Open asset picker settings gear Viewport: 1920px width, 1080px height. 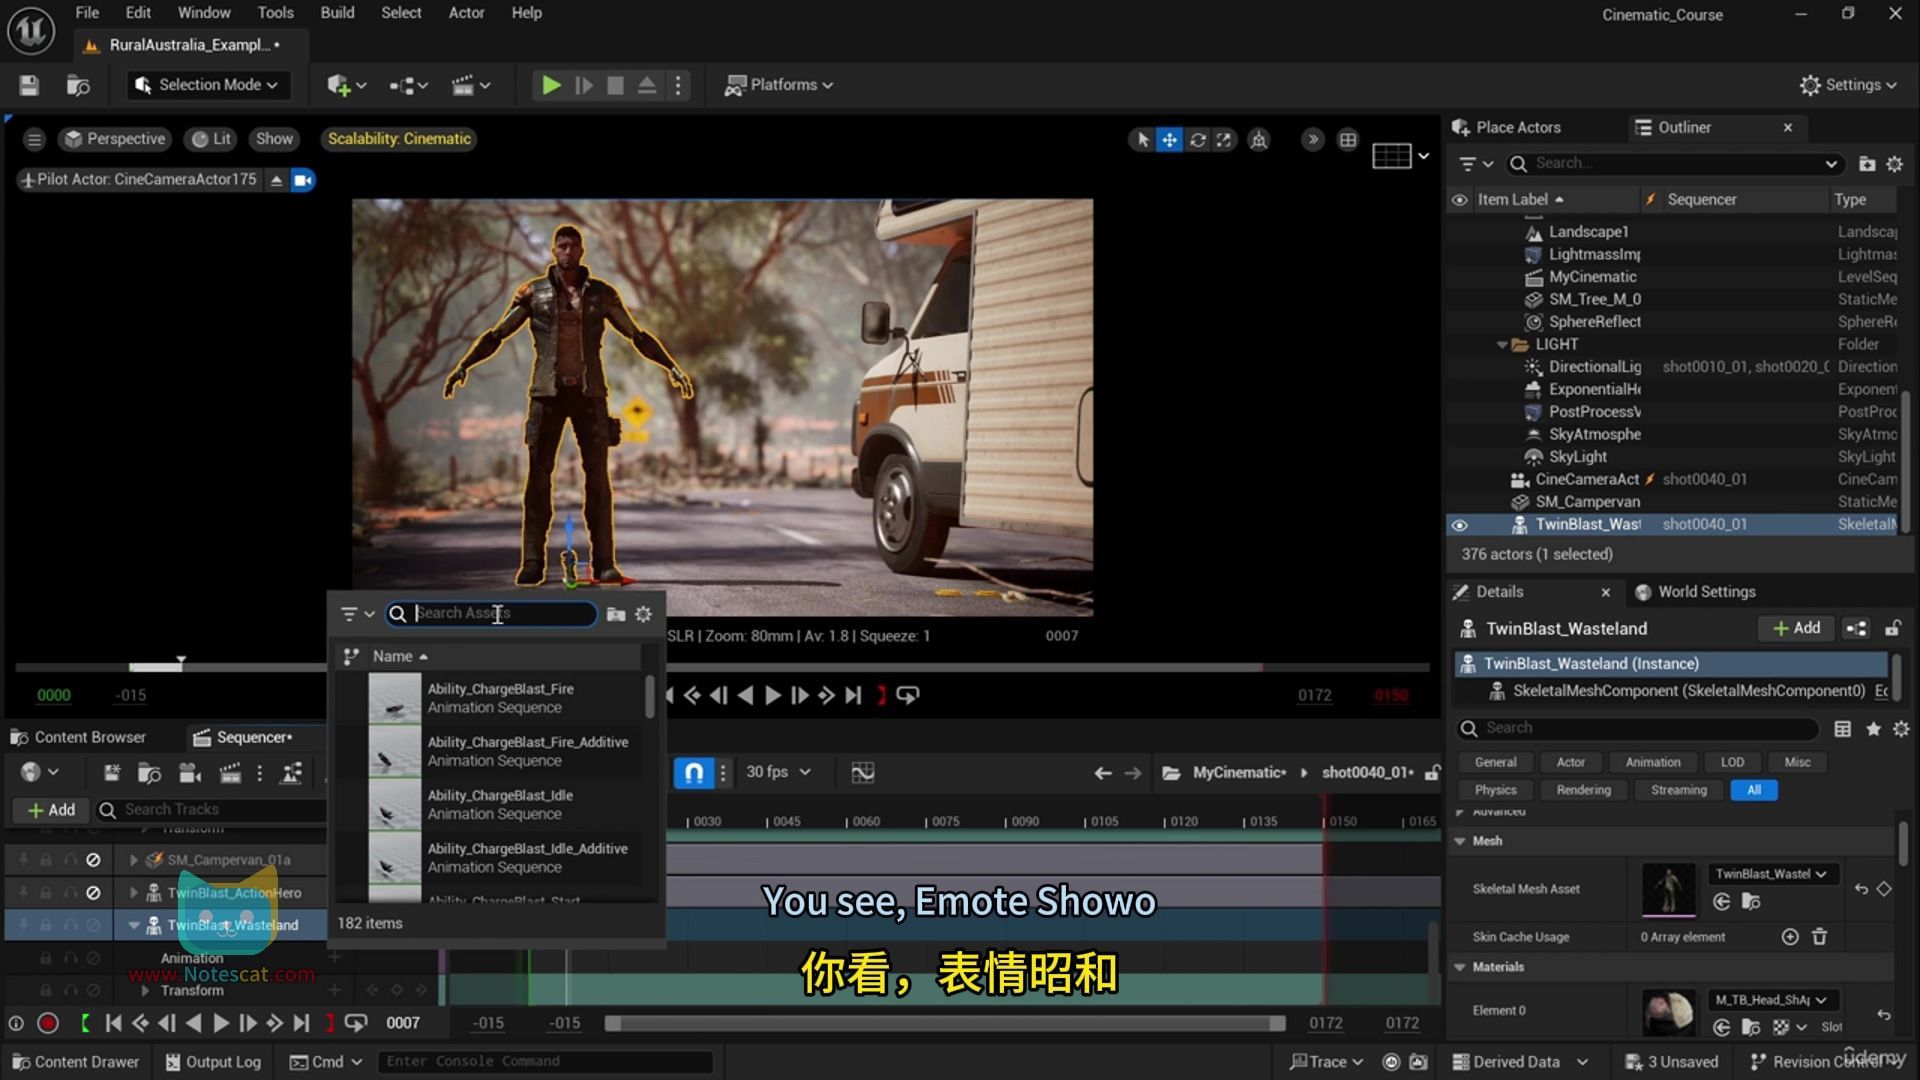click(643, 614)
